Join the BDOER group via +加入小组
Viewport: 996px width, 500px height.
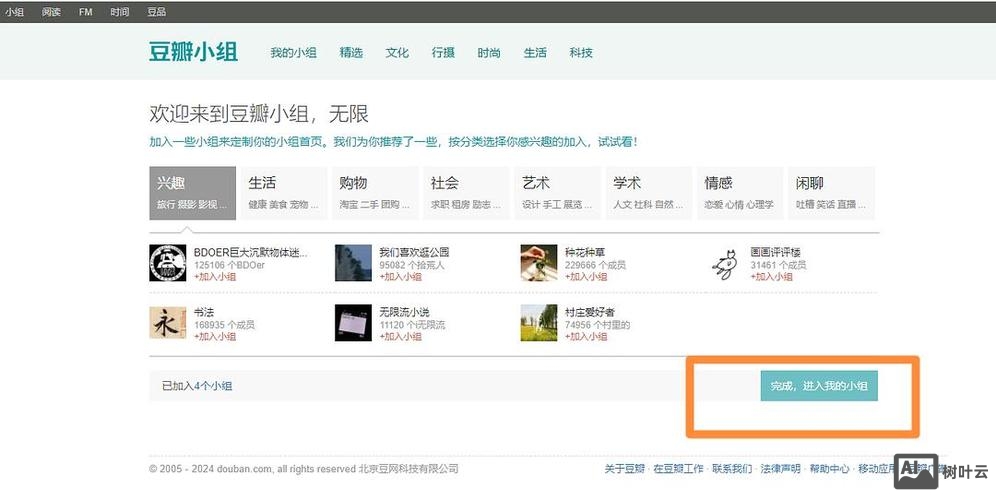[x=215, y=276]
